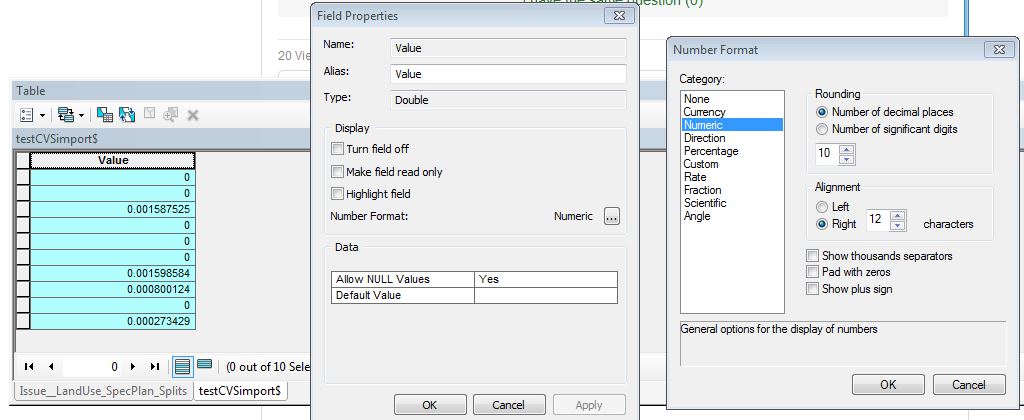Viewport: 1024px width, 420px height.
Task: Enable Turn field off checkbox
Action: coord(338,149)
